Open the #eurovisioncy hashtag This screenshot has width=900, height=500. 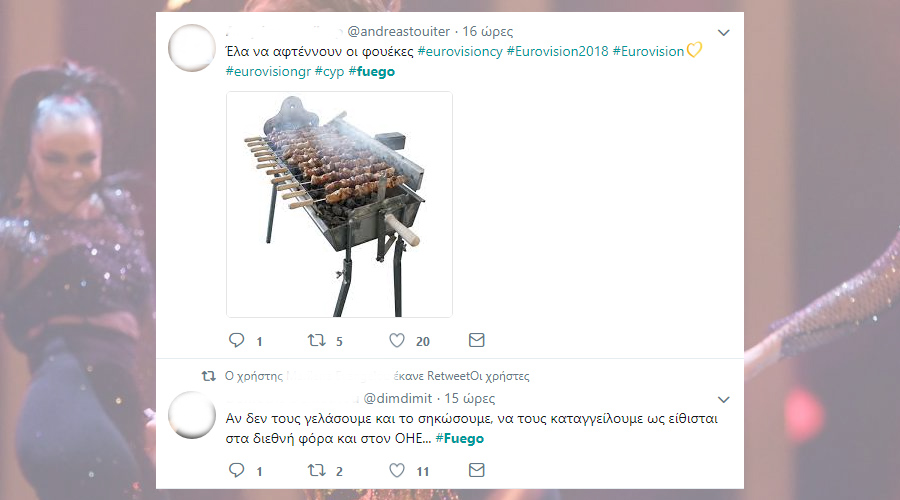(x=460, y=51)
